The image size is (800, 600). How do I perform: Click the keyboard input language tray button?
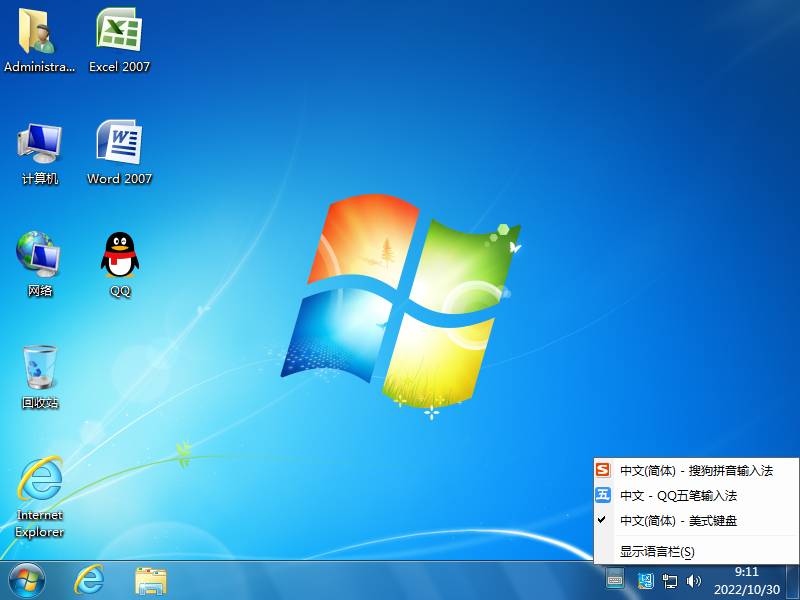tap(615, 580)
